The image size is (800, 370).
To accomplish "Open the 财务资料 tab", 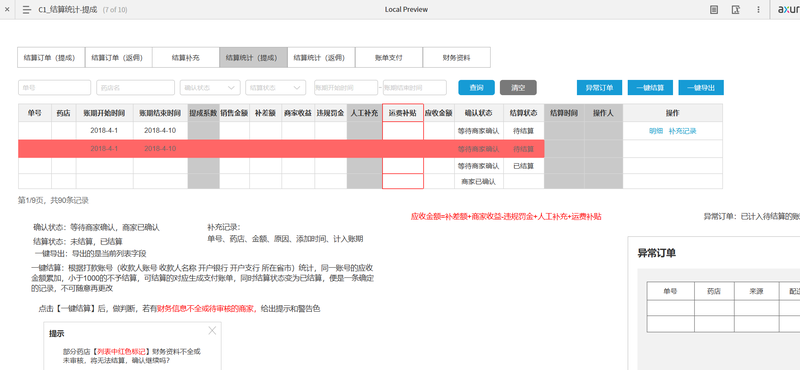I will point(457,58).
